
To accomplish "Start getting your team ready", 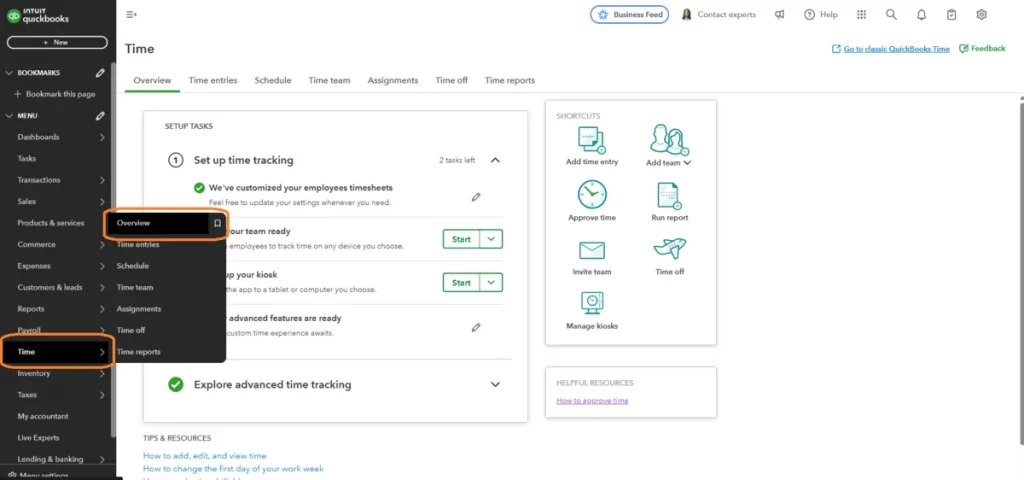I will [461, 239].
